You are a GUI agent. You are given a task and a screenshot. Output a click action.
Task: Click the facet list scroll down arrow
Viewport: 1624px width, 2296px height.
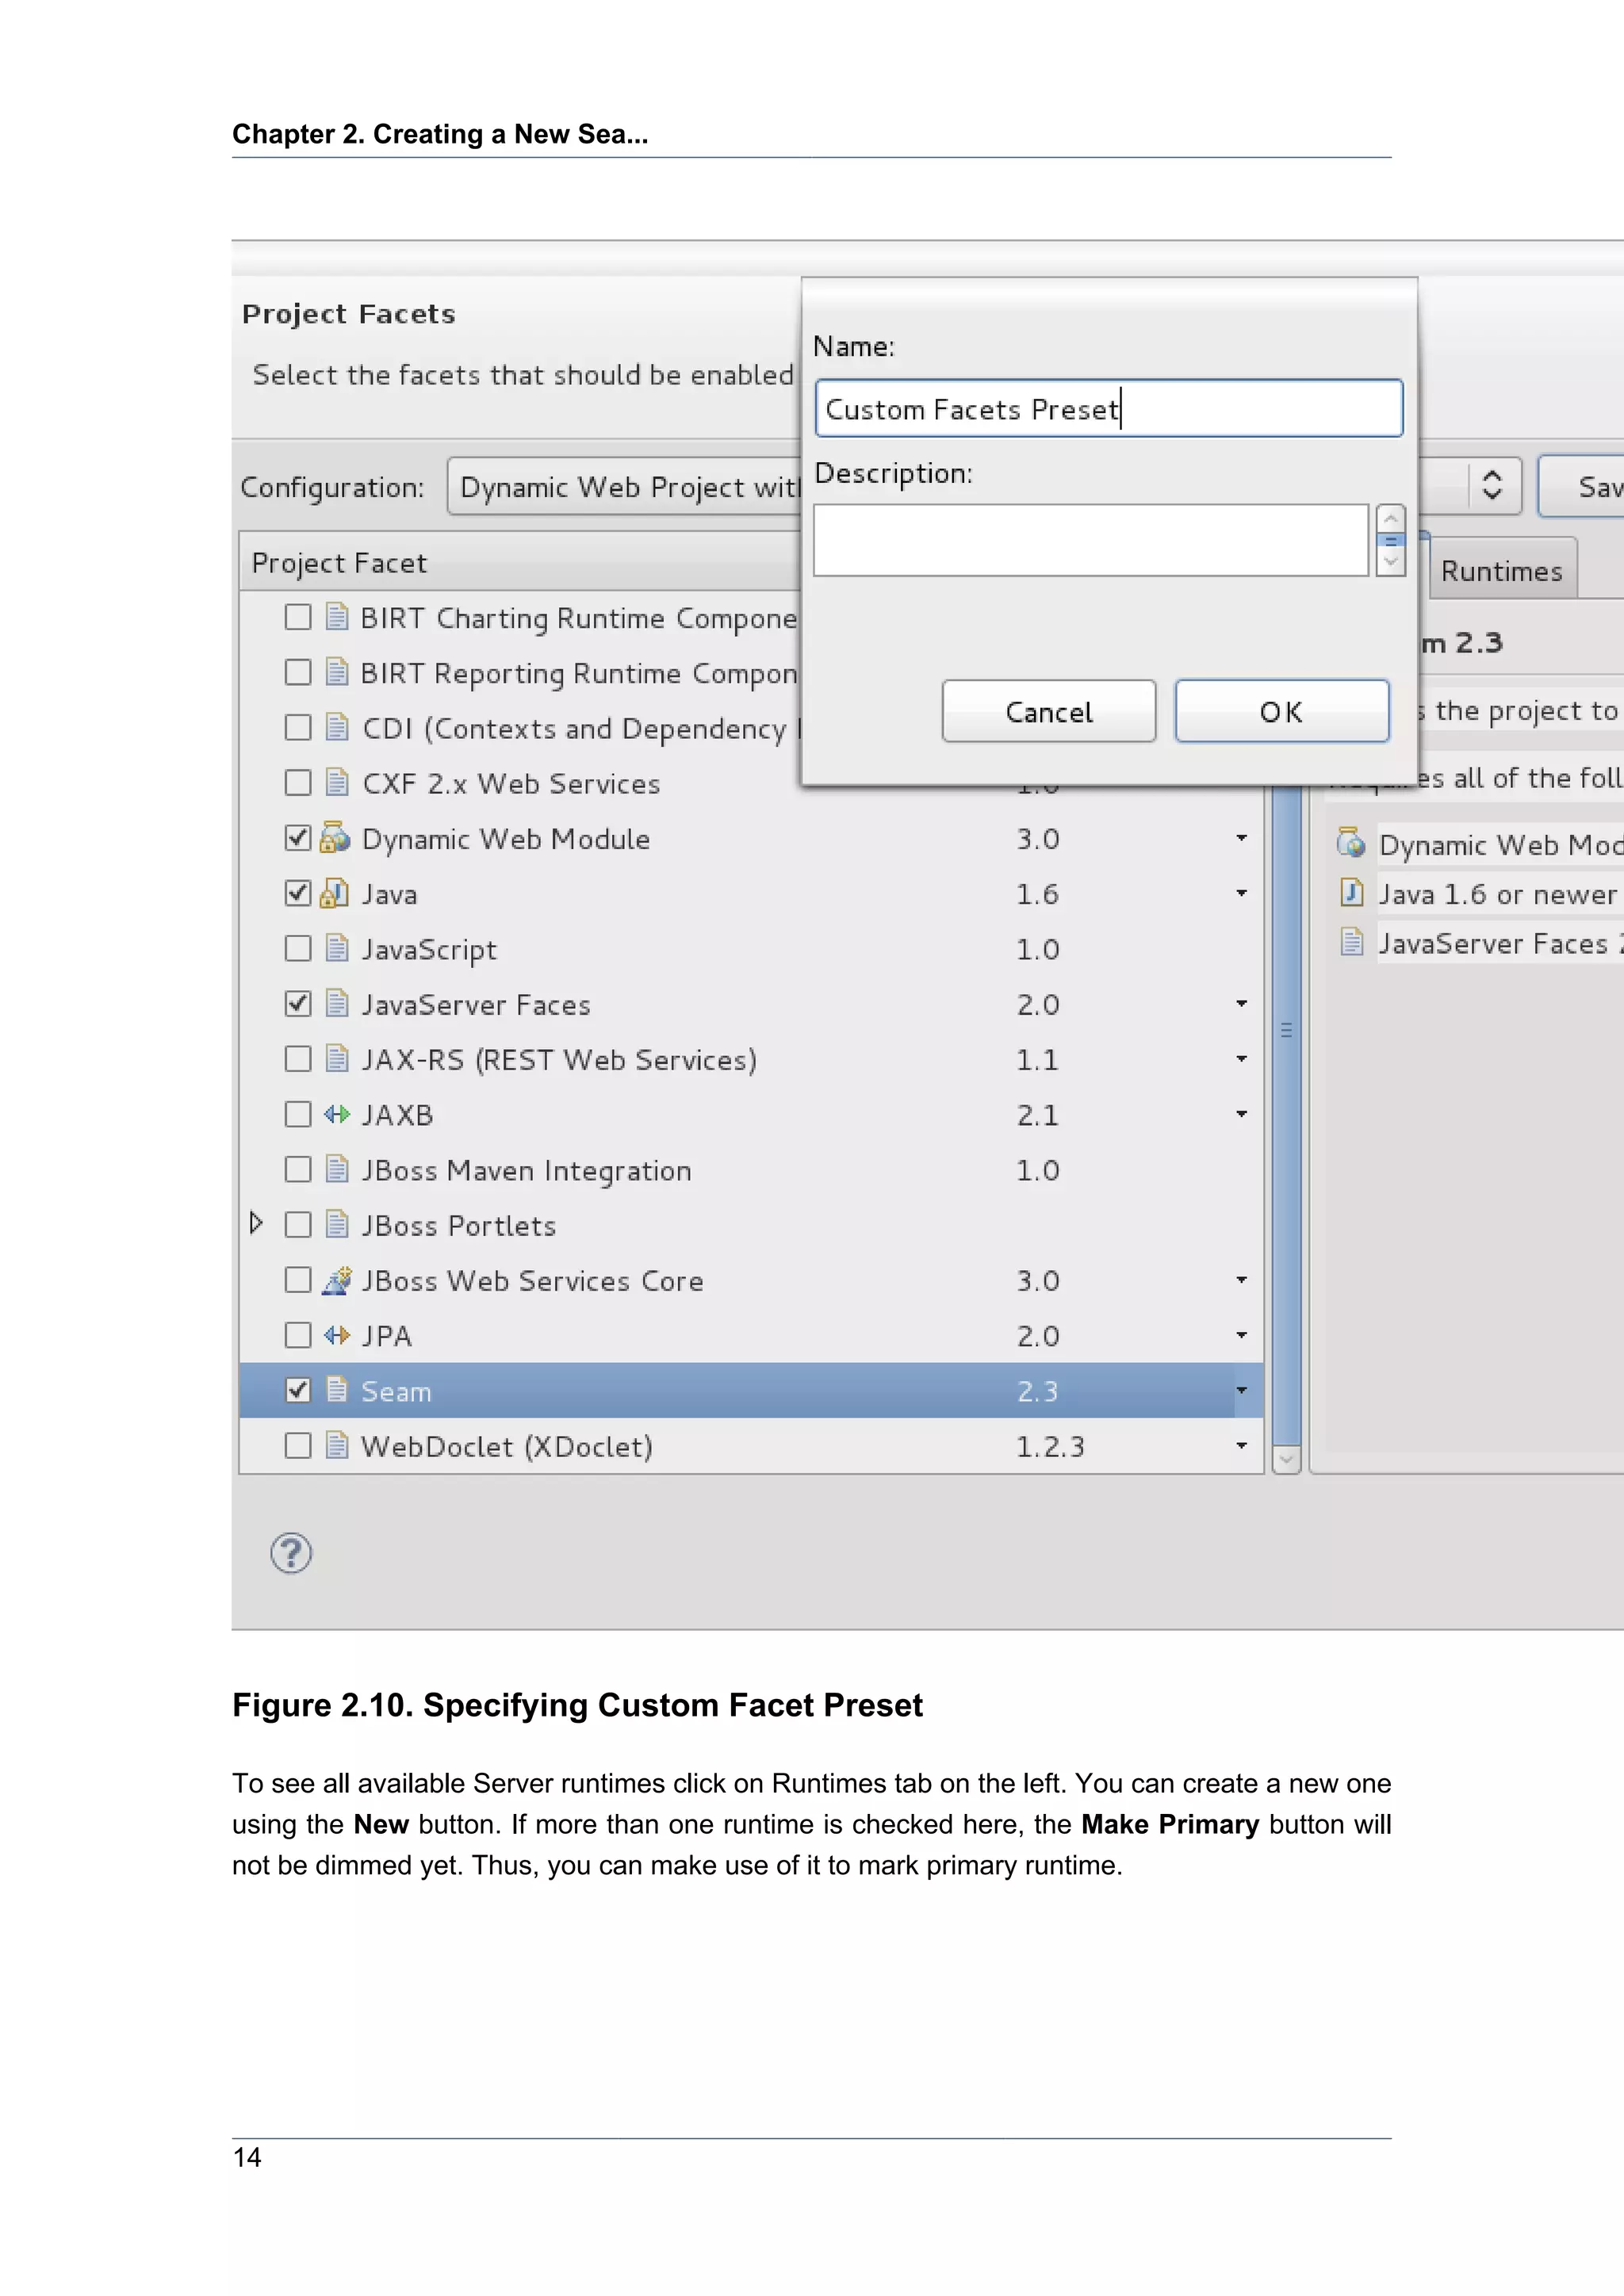pos(1286,1459)
